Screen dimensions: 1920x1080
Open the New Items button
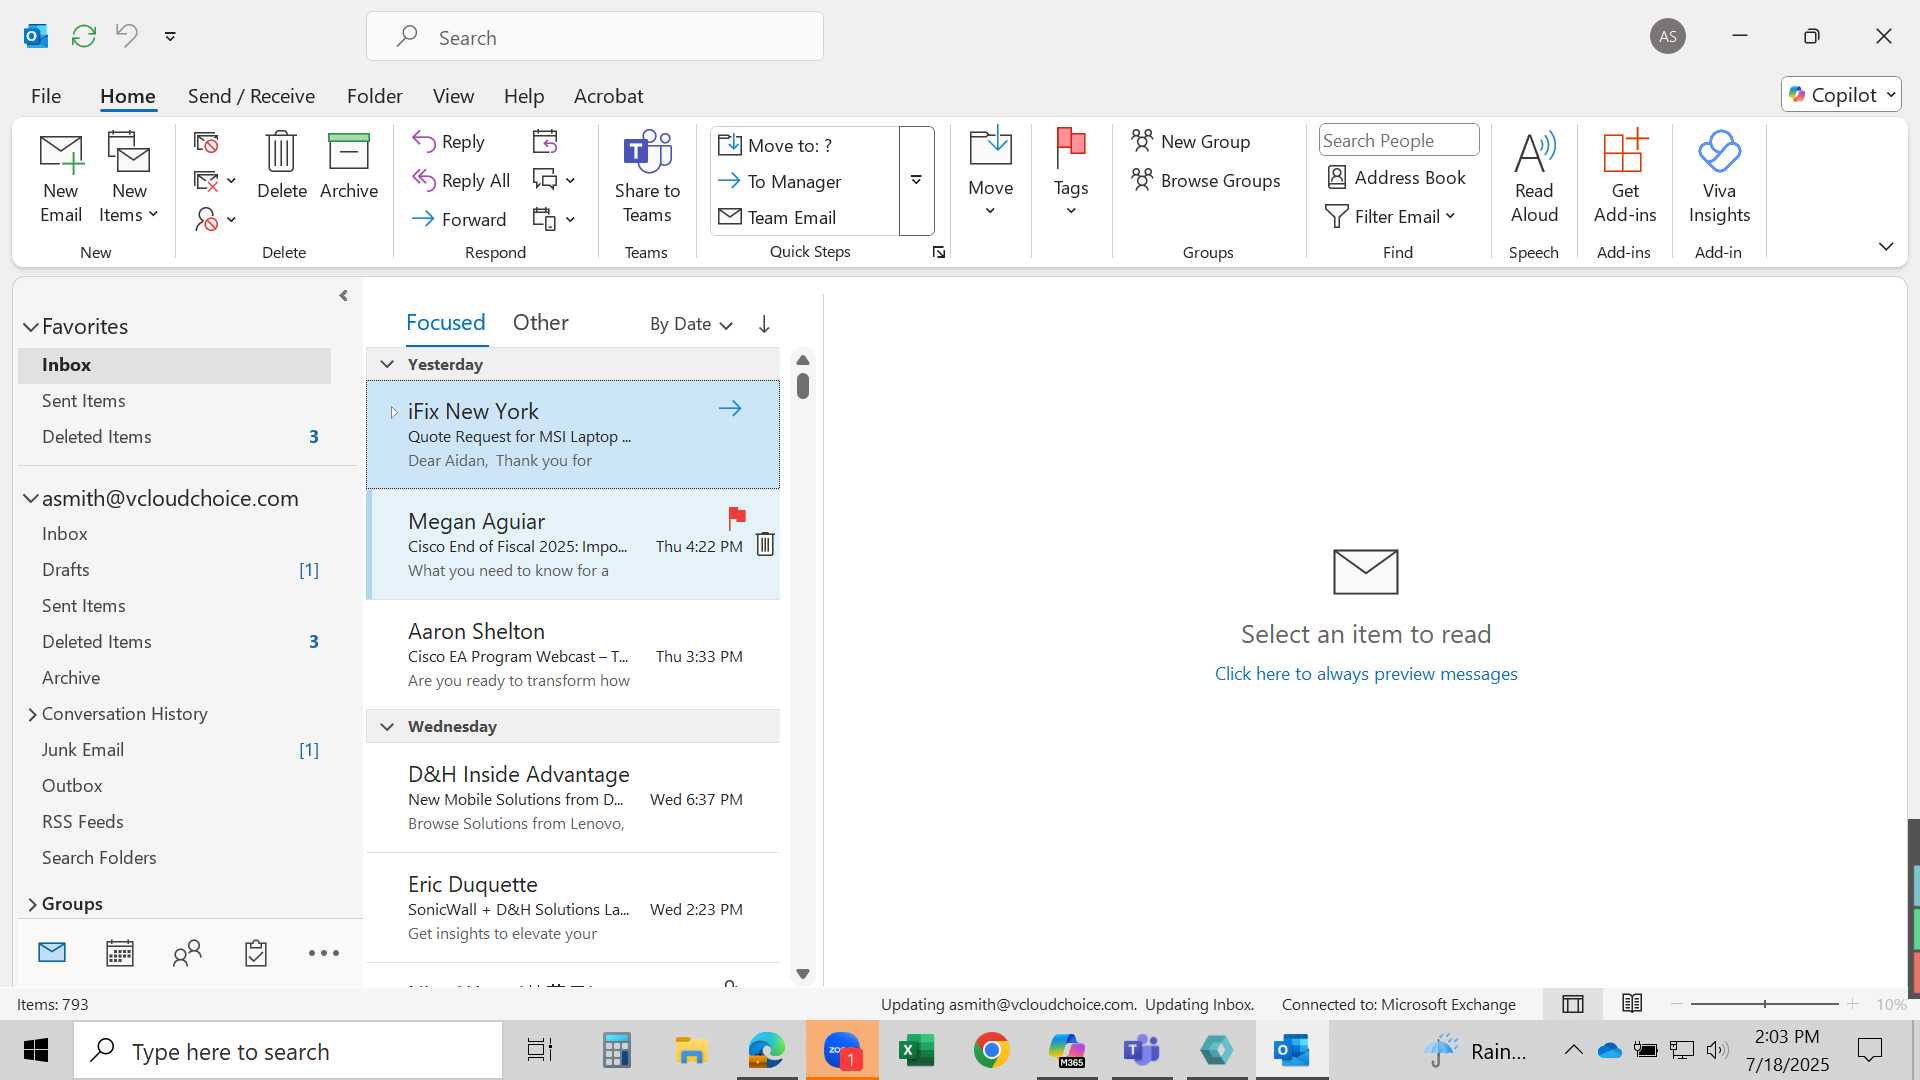pyautogui.click(x=129, y=178)
